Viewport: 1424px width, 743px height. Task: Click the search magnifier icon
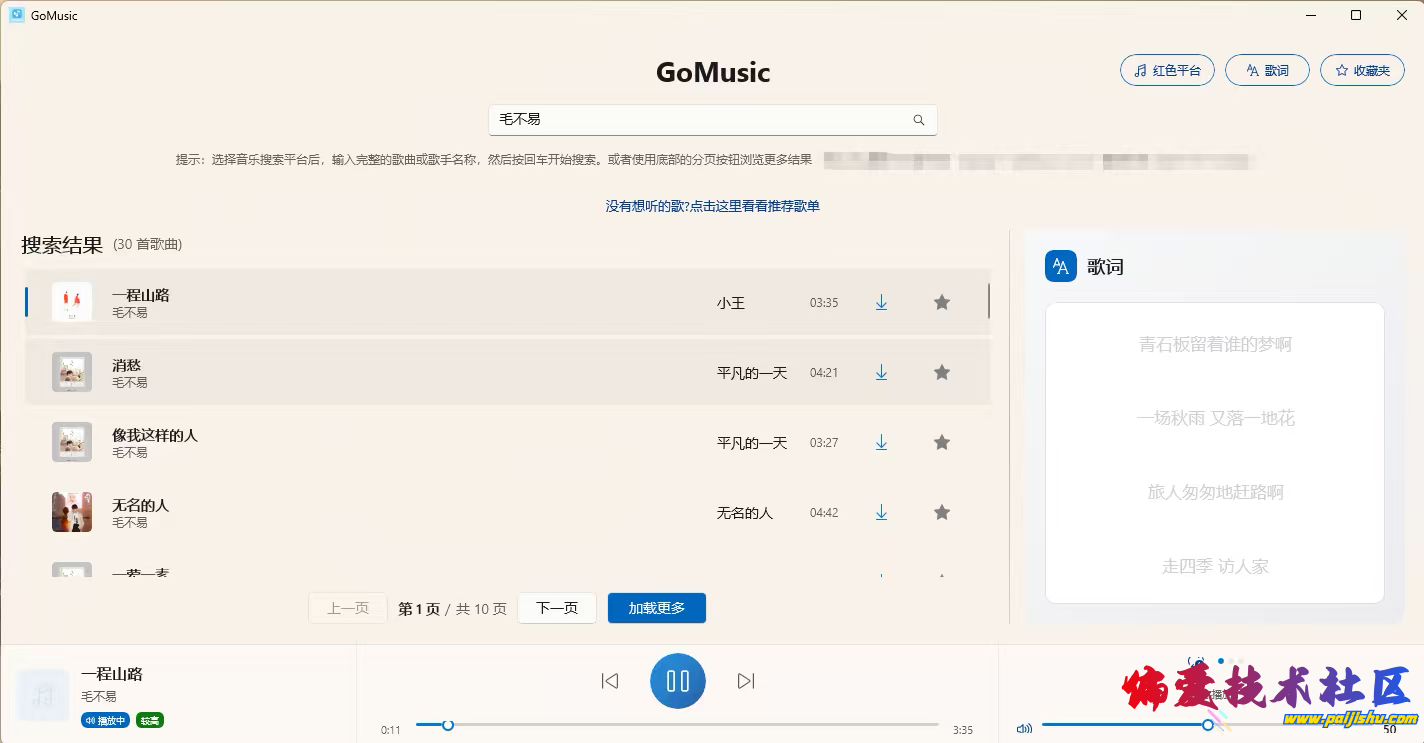point(918,120)
